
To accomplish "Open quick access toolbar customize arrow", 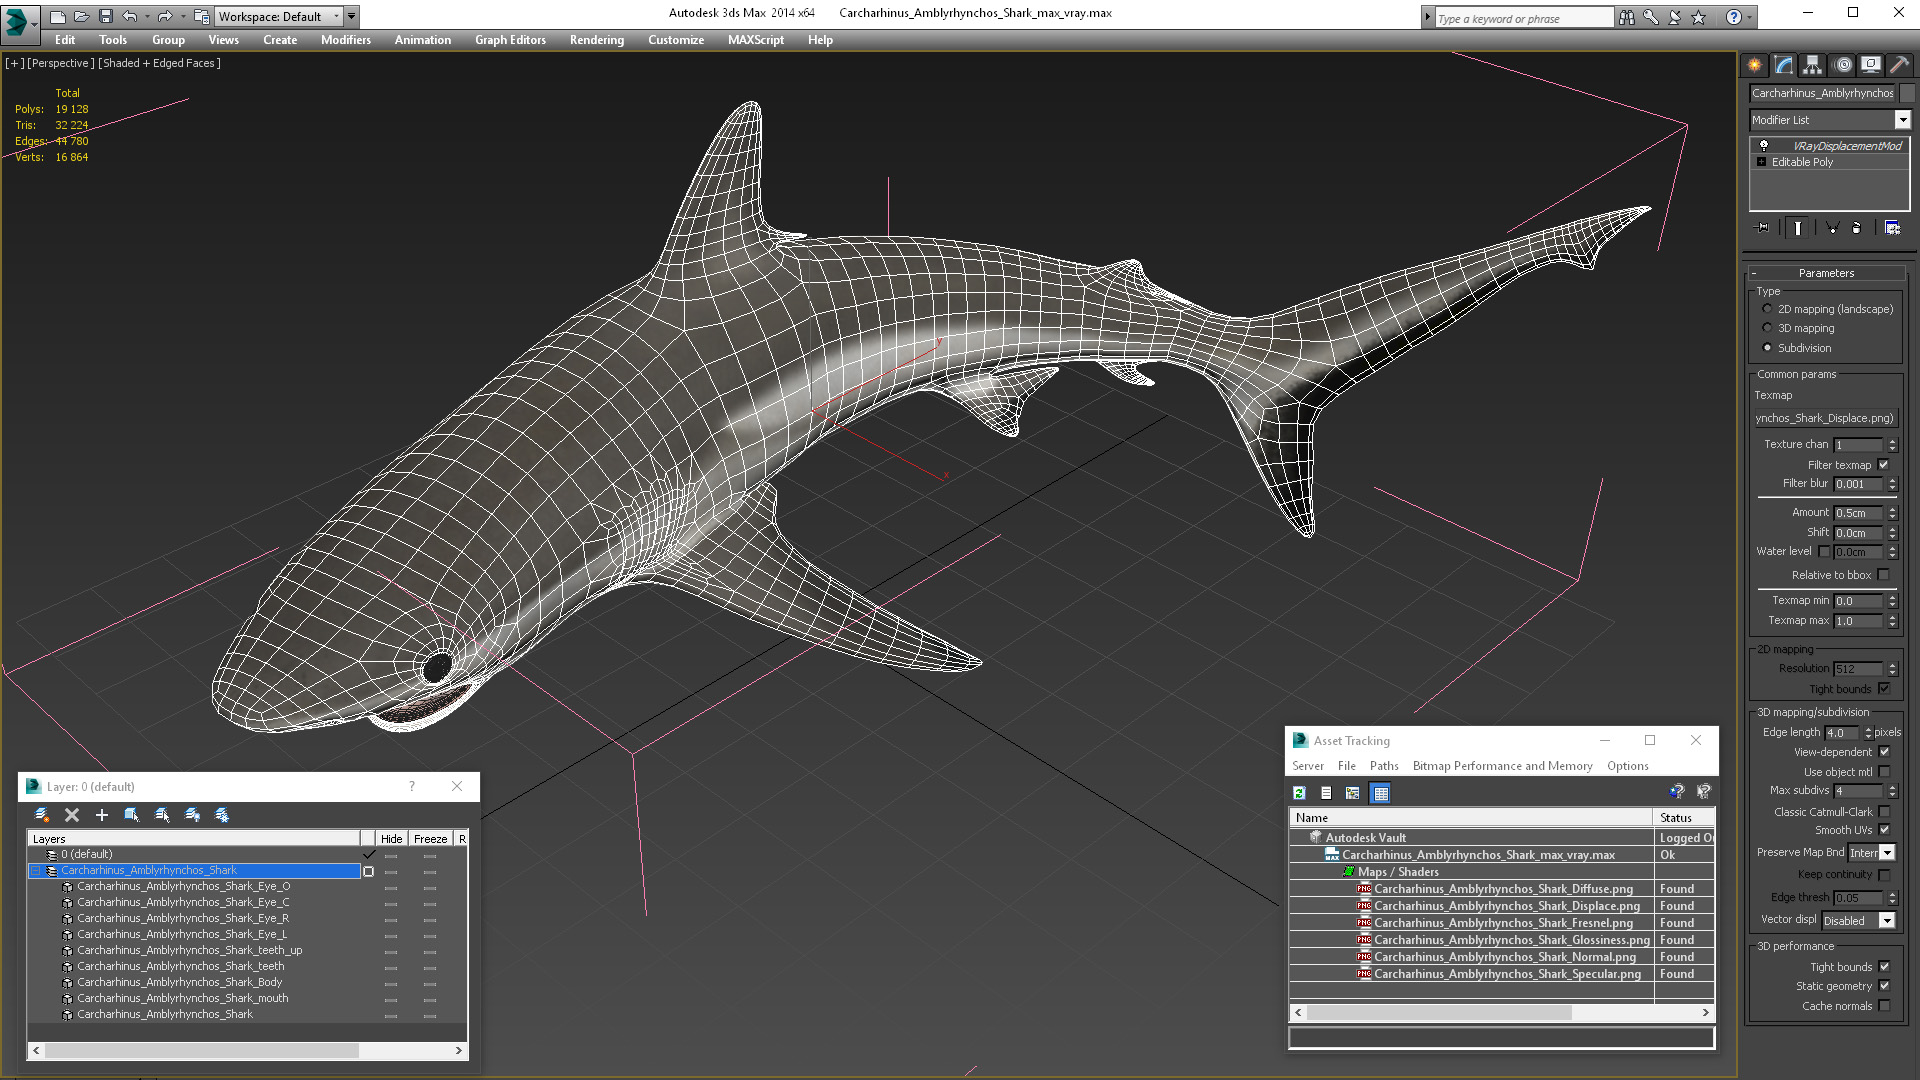I will click(351, 16).
